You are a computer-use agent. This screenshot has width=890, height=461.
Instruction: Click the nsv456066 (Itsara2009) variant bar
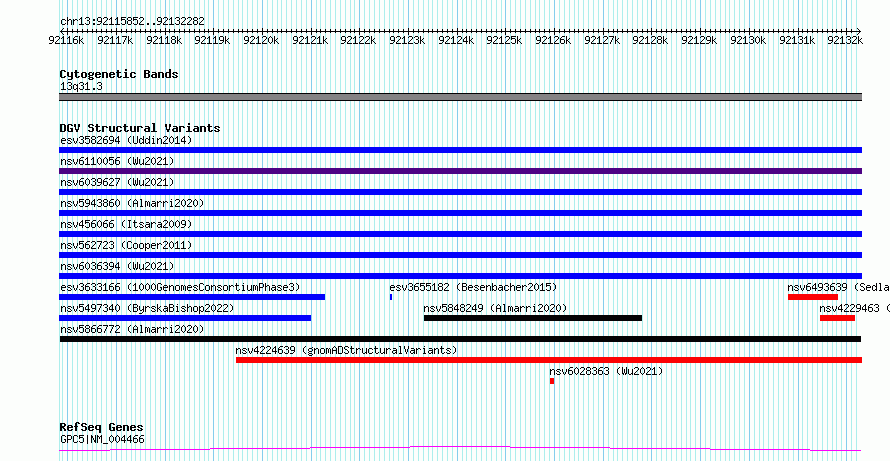[x=460, y=234]
